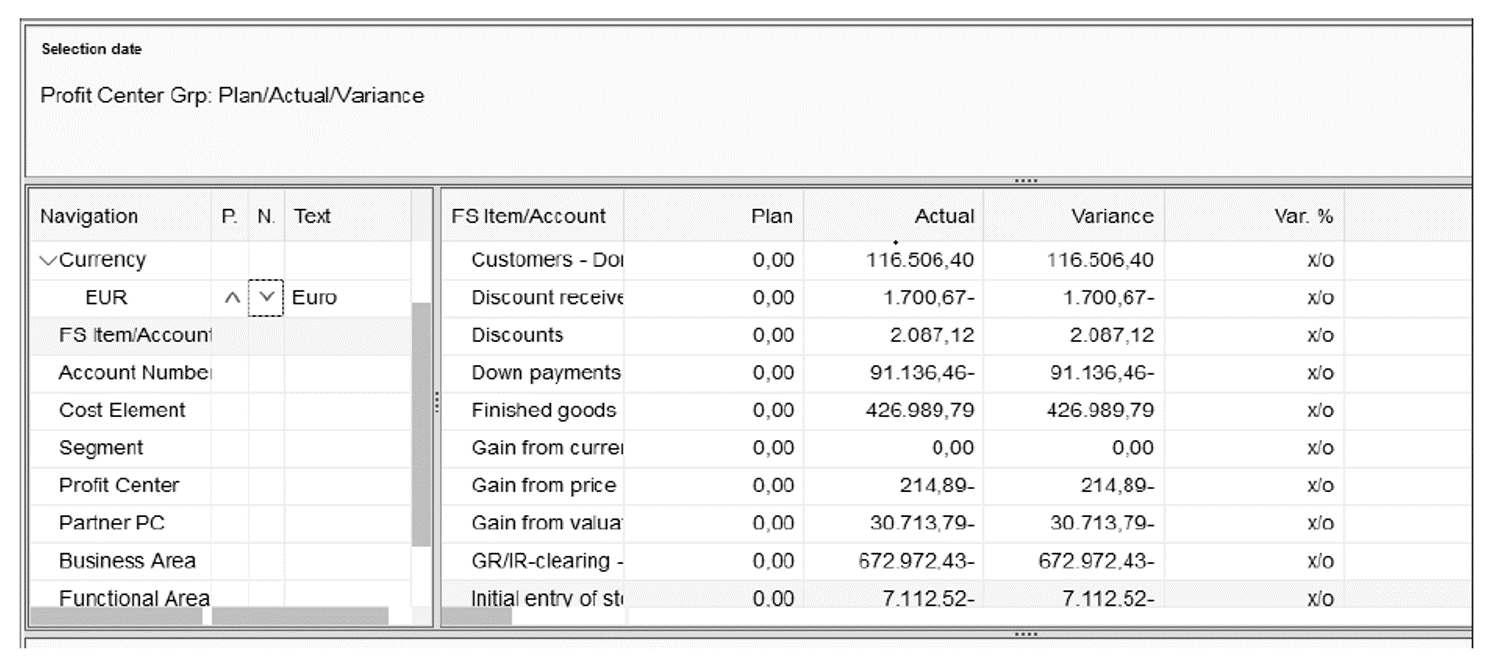The height and width of the screenshot is (663, 1493).
Task: Click the vertical scrollbar in Navigation panel
Action: (x=421, y=423)
